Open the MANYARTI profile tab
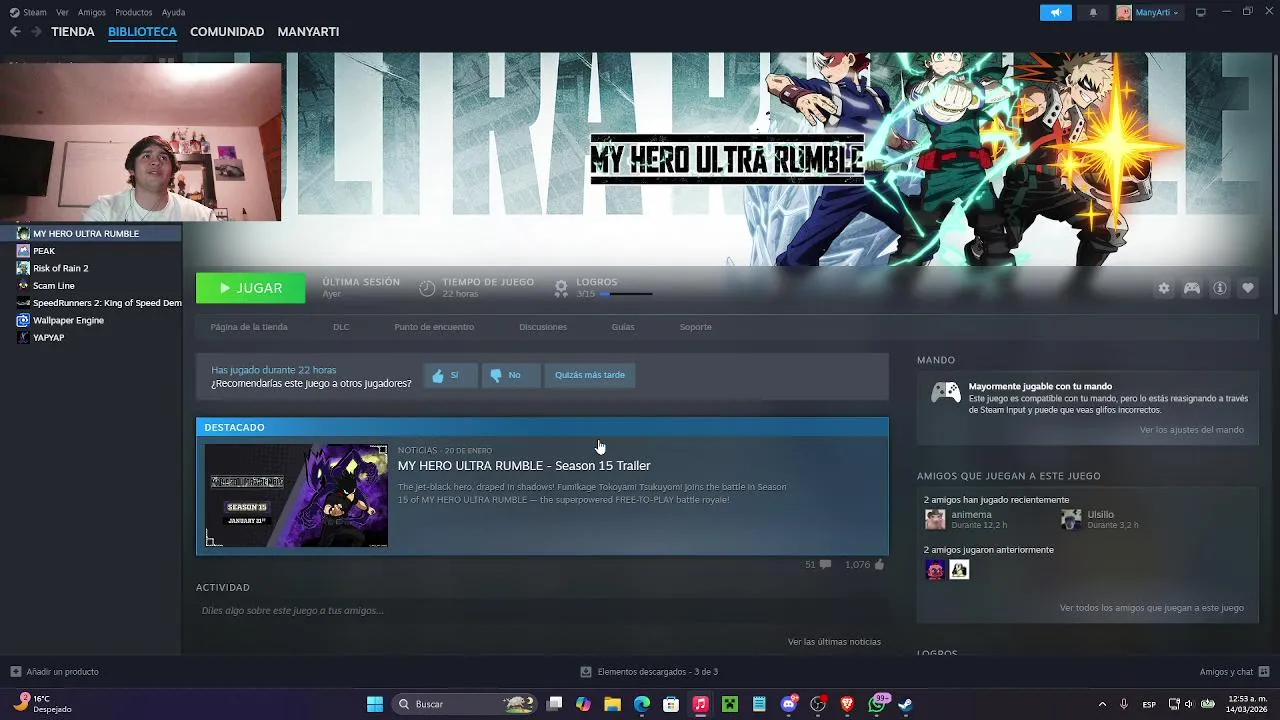The height and width of the screenshot is (720, 1280). click(308, 32)
